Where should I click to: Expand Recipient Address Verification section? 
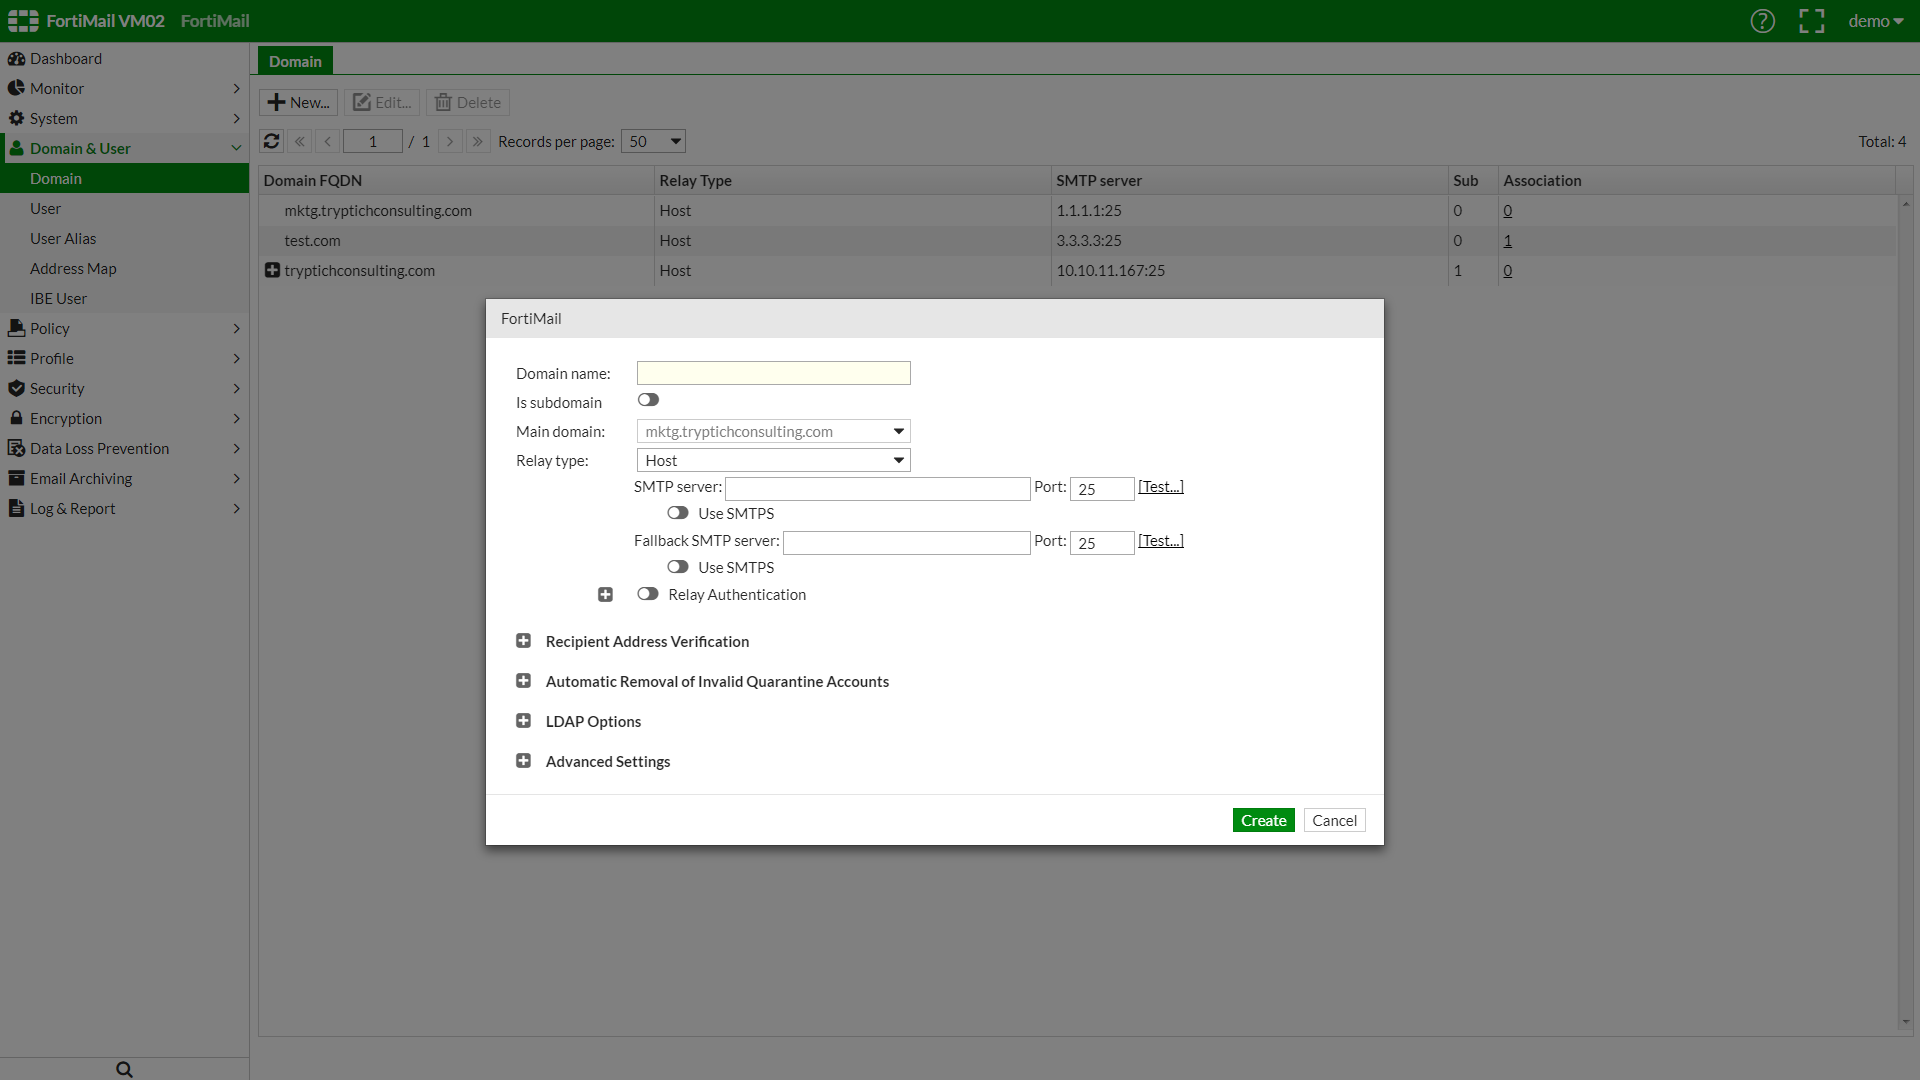(523, 641)
